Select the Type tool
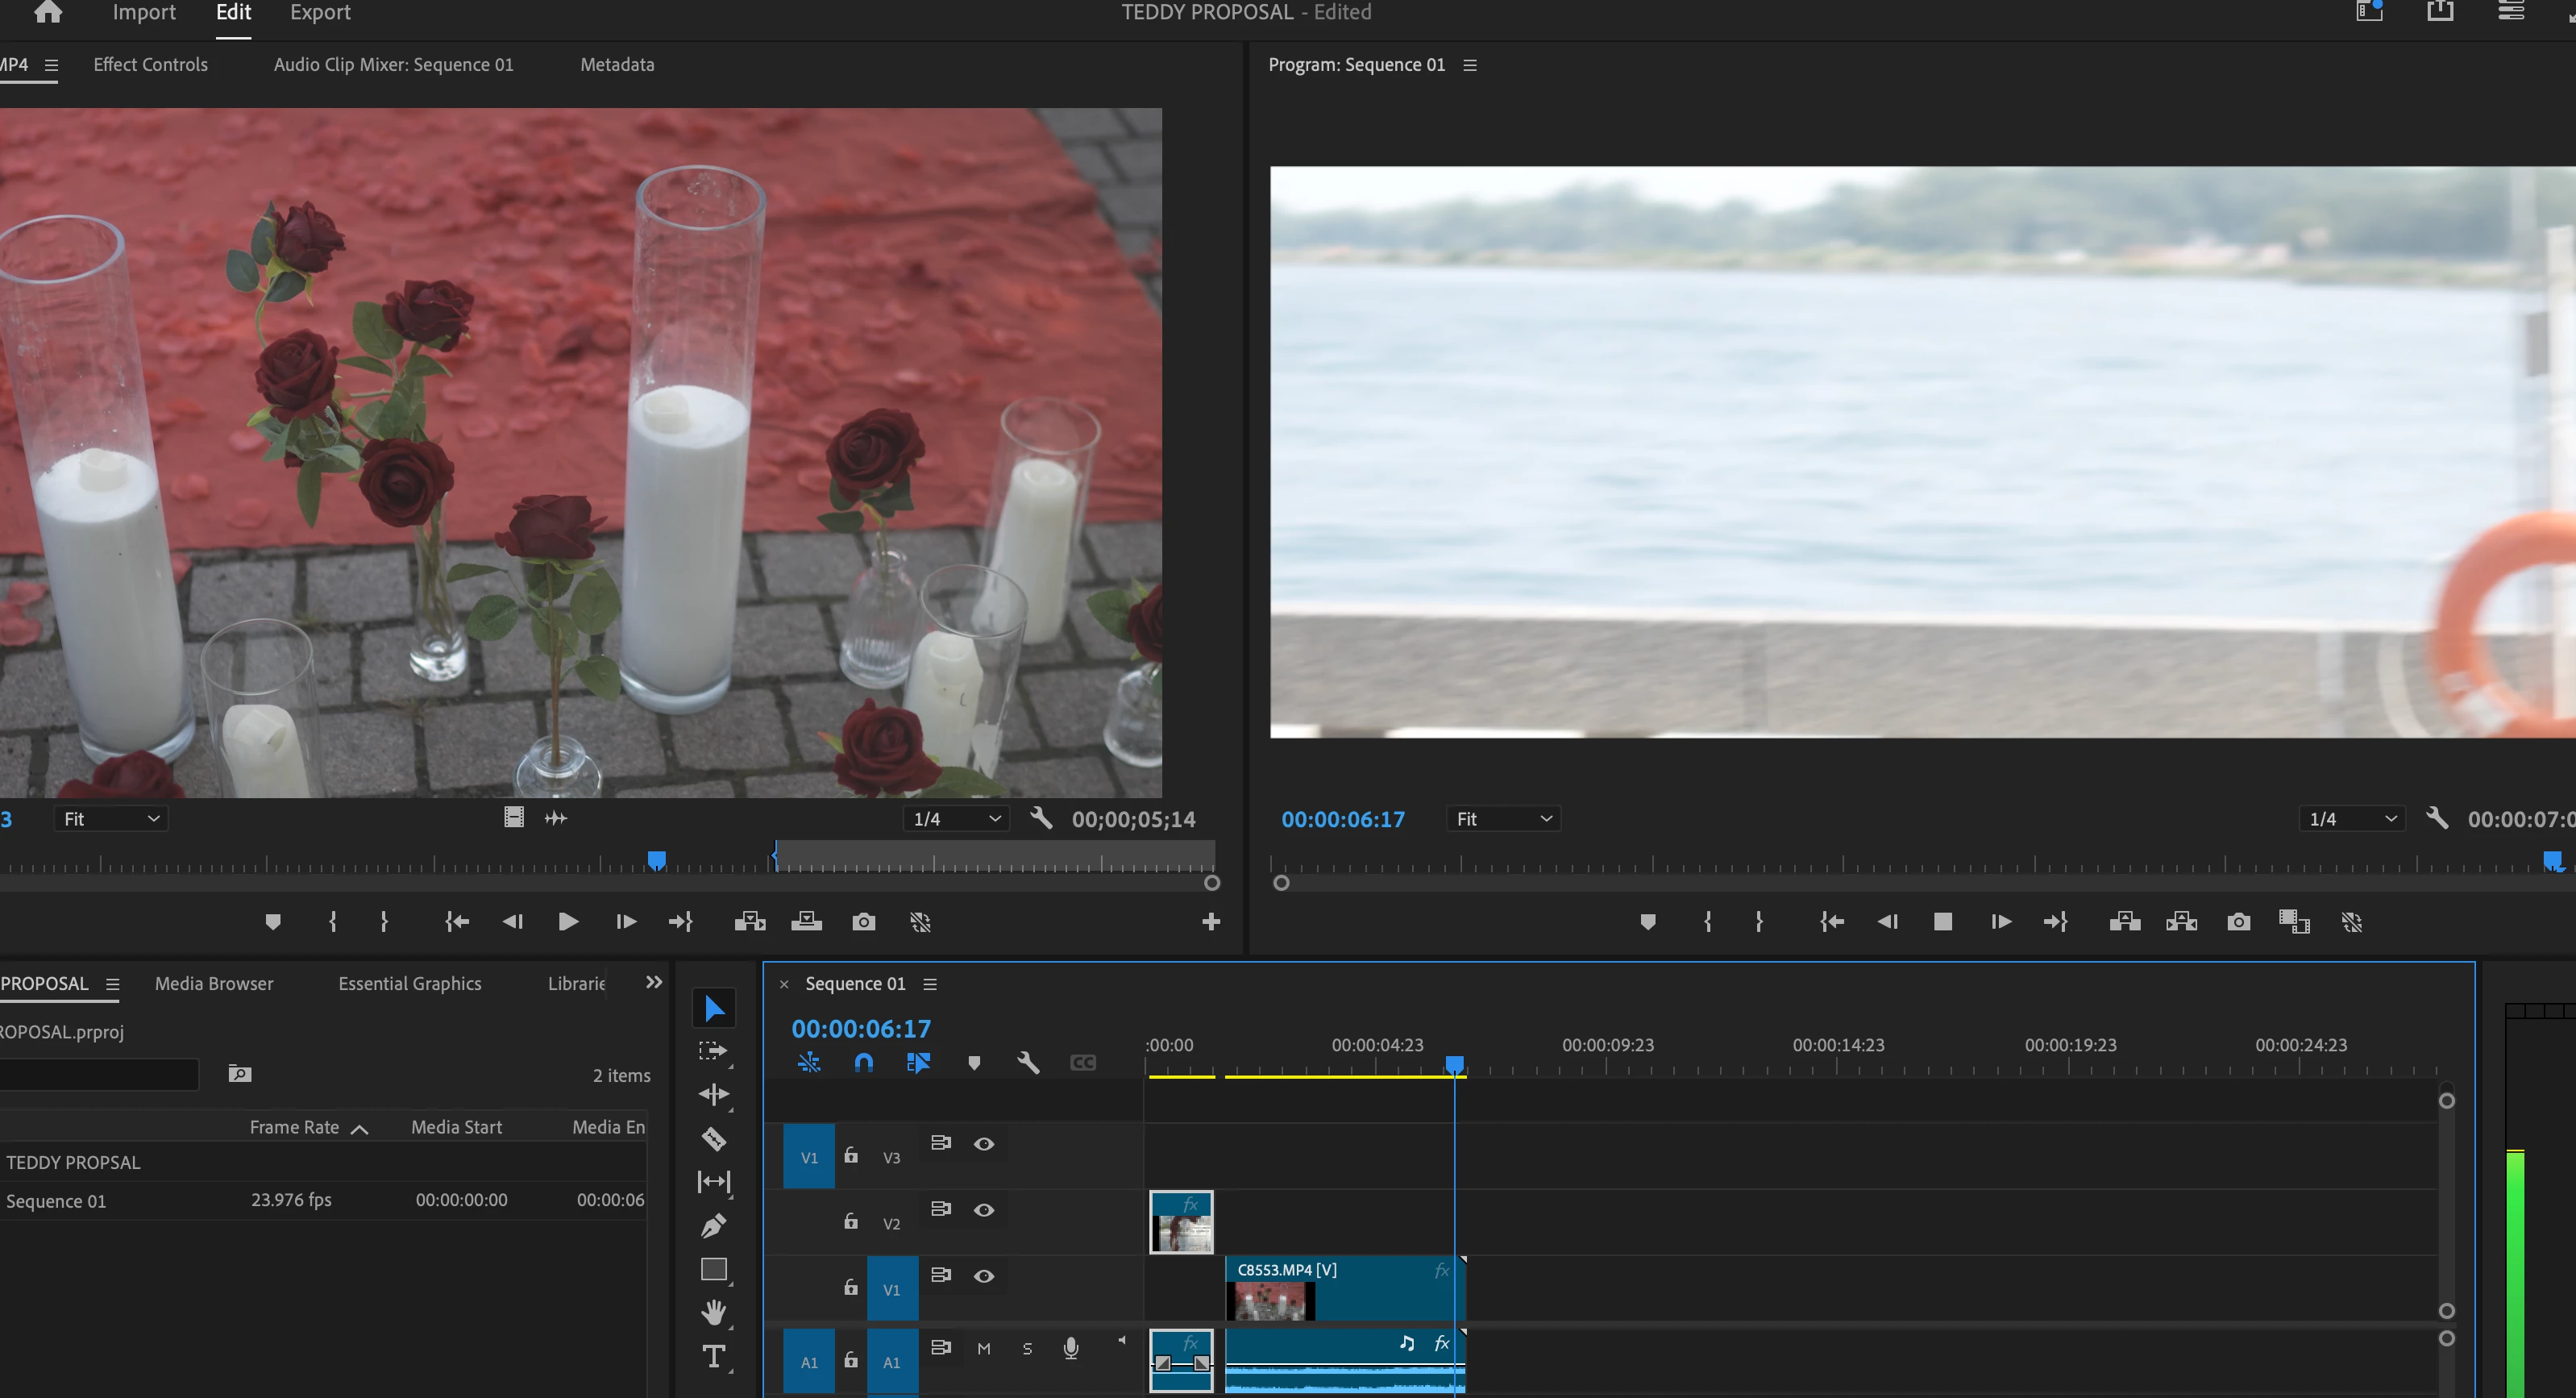 [x=713, y=1357]
